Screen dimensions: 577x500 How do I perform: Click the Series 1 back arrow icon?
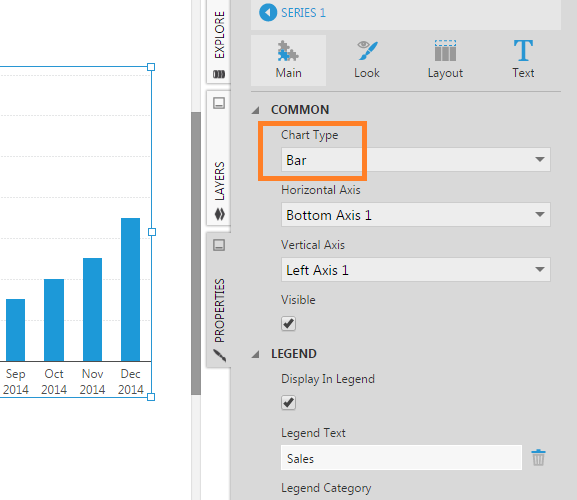pyautogui.click(x=268, y=13)
